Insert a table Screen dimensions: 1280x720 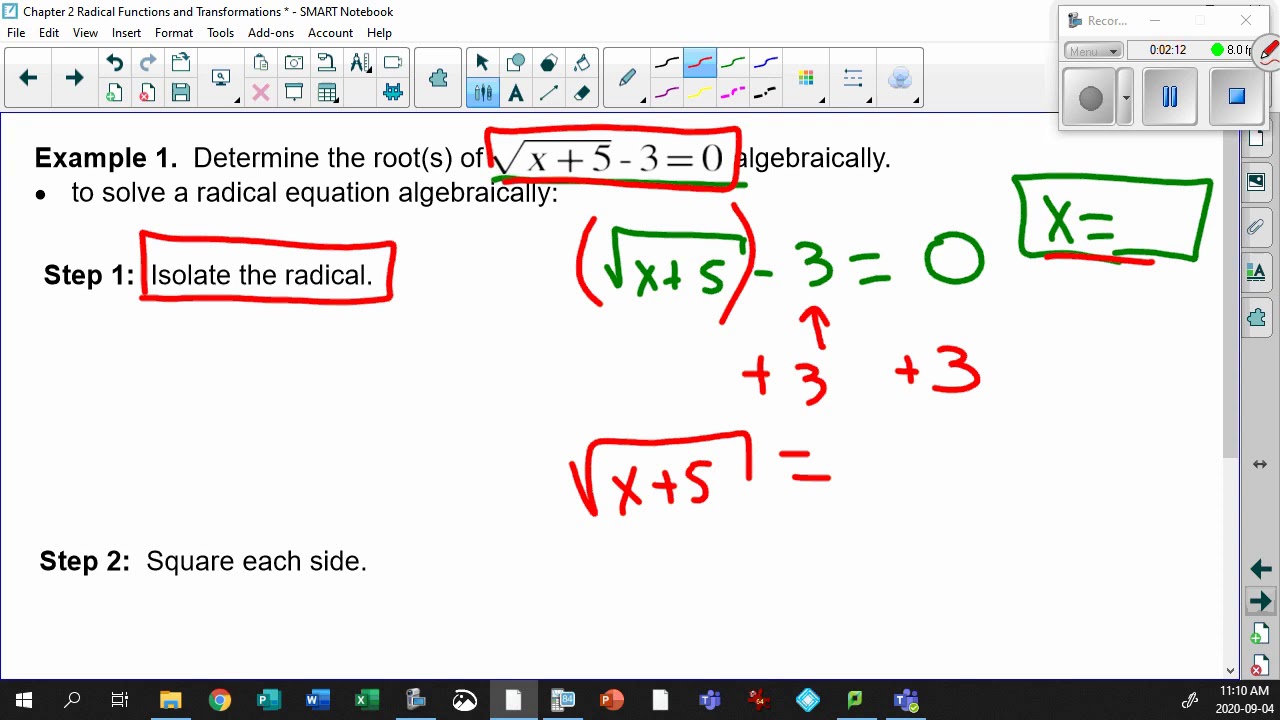(x=327, y=93)
